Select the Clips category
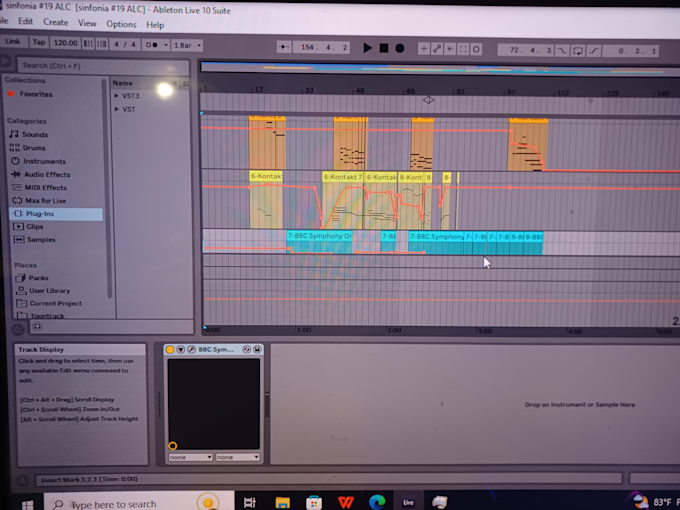The width and height of the screenshot is (680, 510). pos(34,226)
